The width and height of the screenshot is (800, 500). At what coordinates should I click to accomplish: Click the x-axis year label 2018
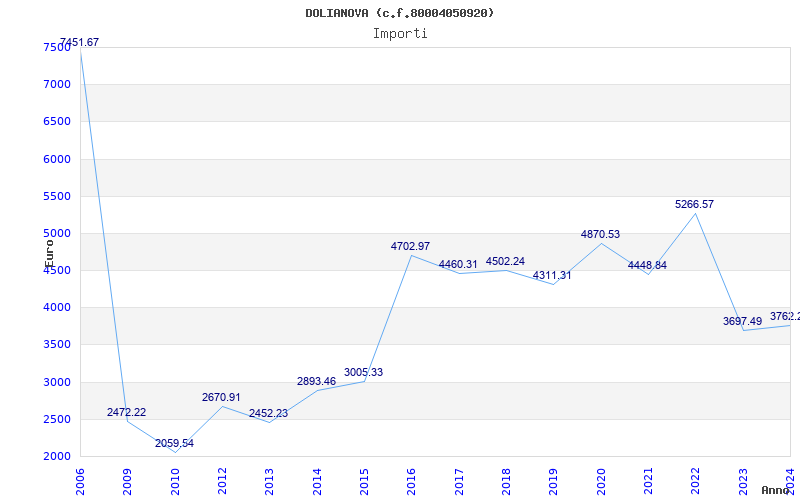tap(506, 482)
